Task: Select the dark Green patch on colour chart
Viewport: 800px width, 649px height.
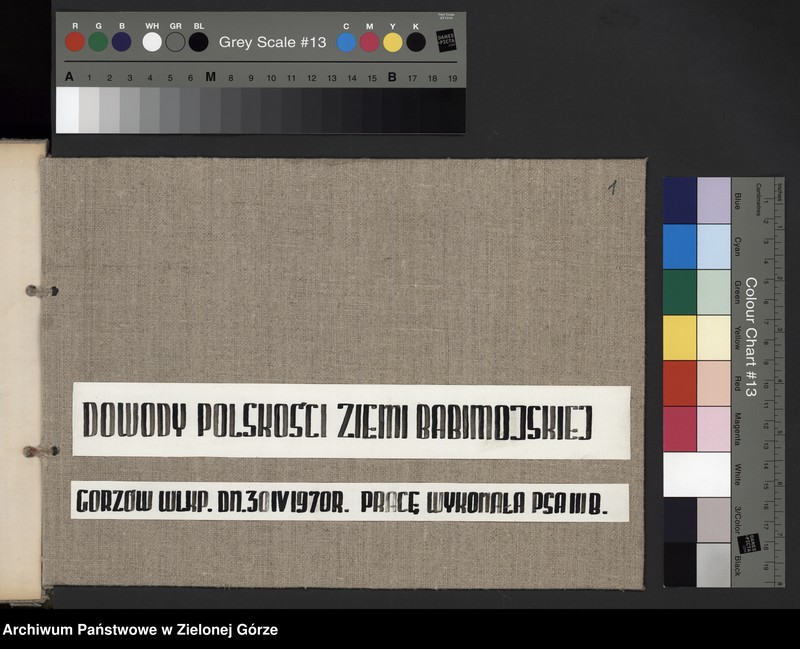Action: (x=680, y=292)
